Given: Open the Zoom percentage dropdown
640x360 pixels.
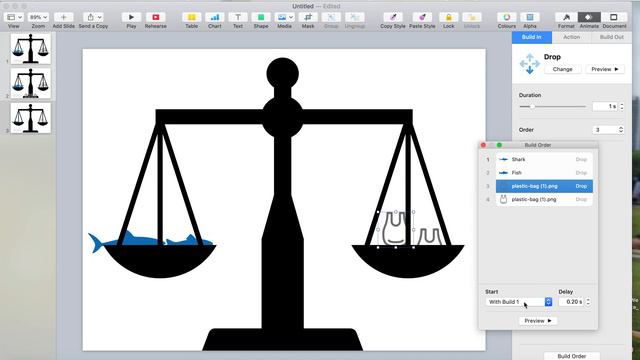Looking at the screenshot, I should pos(38,17).
